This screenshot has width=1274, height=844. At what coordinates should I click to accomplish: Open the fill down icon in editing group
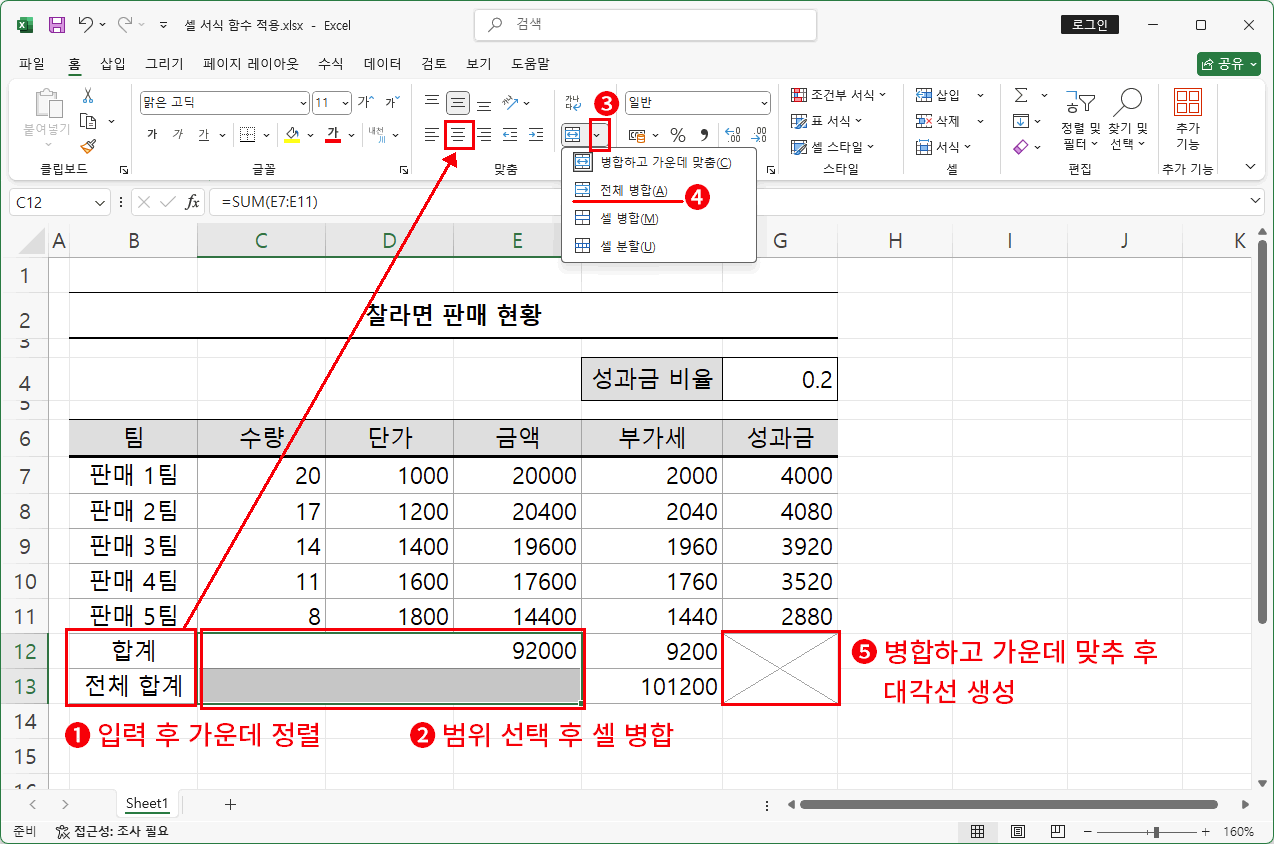(x=1020, y=121)
